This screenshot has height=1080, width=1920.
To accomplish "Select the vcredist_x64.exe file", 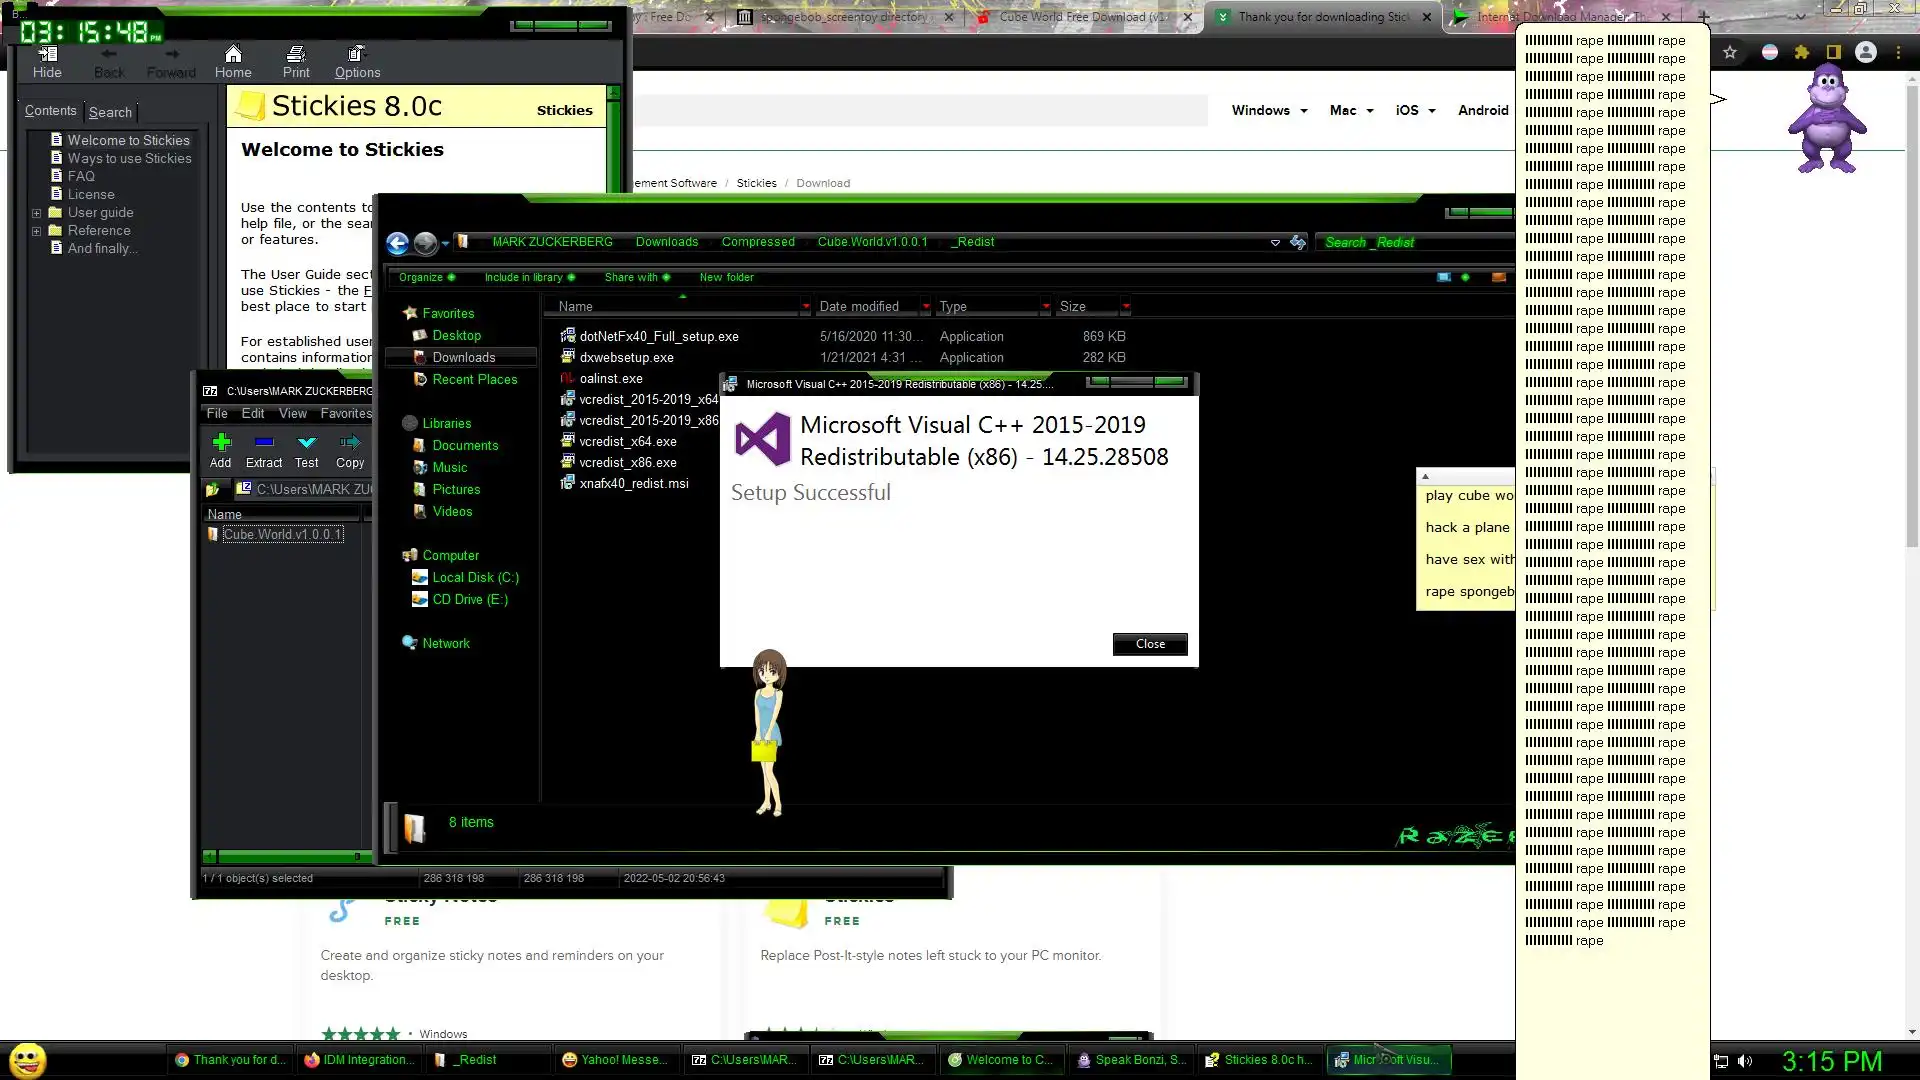I will pos(628,442).
